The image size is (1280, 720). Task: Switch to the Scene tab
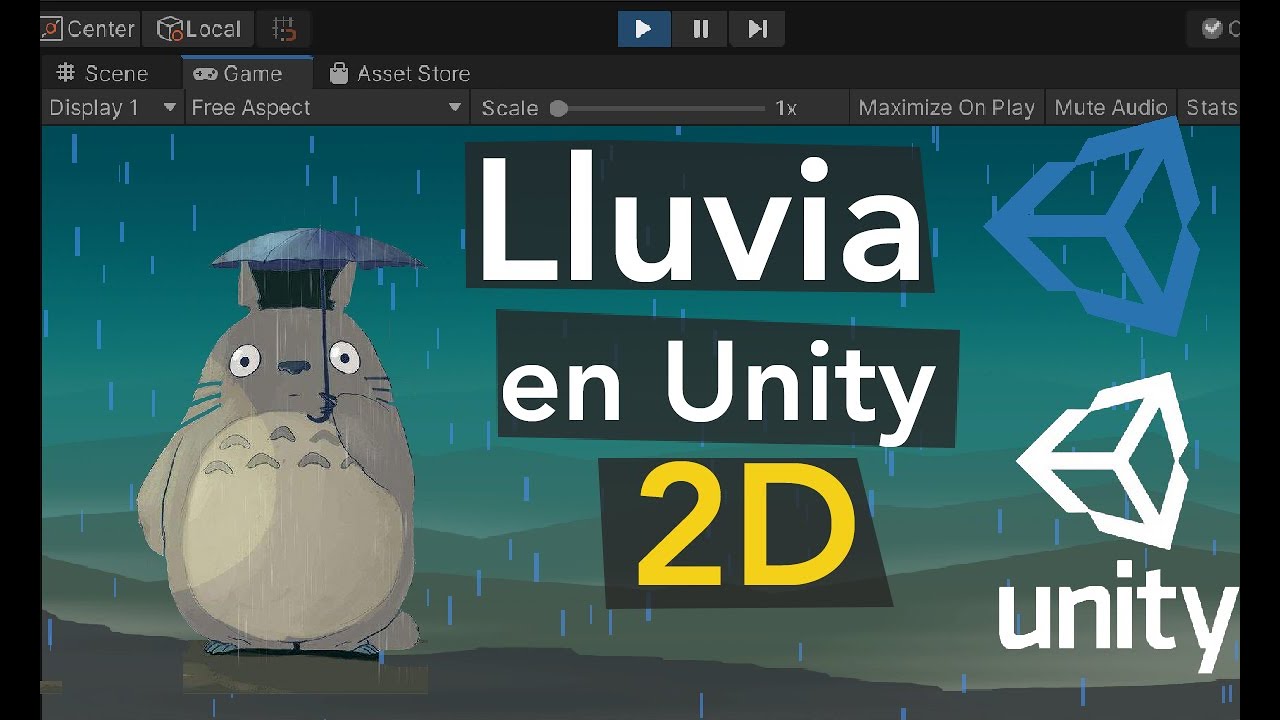[102, 73]
